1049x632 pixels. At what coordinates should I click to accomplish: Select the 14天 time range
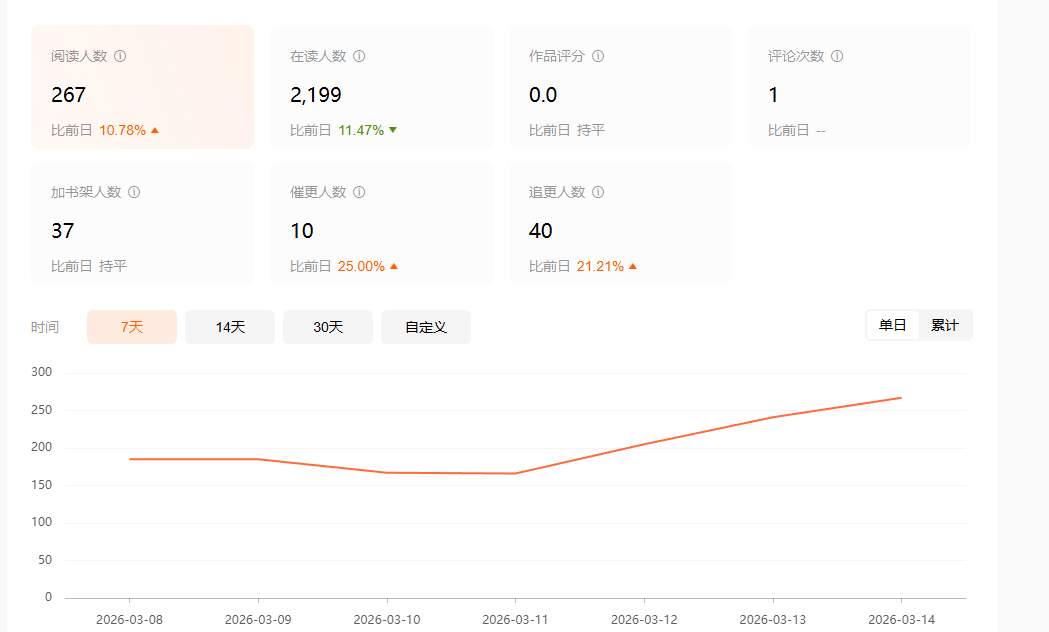[230, 327]
